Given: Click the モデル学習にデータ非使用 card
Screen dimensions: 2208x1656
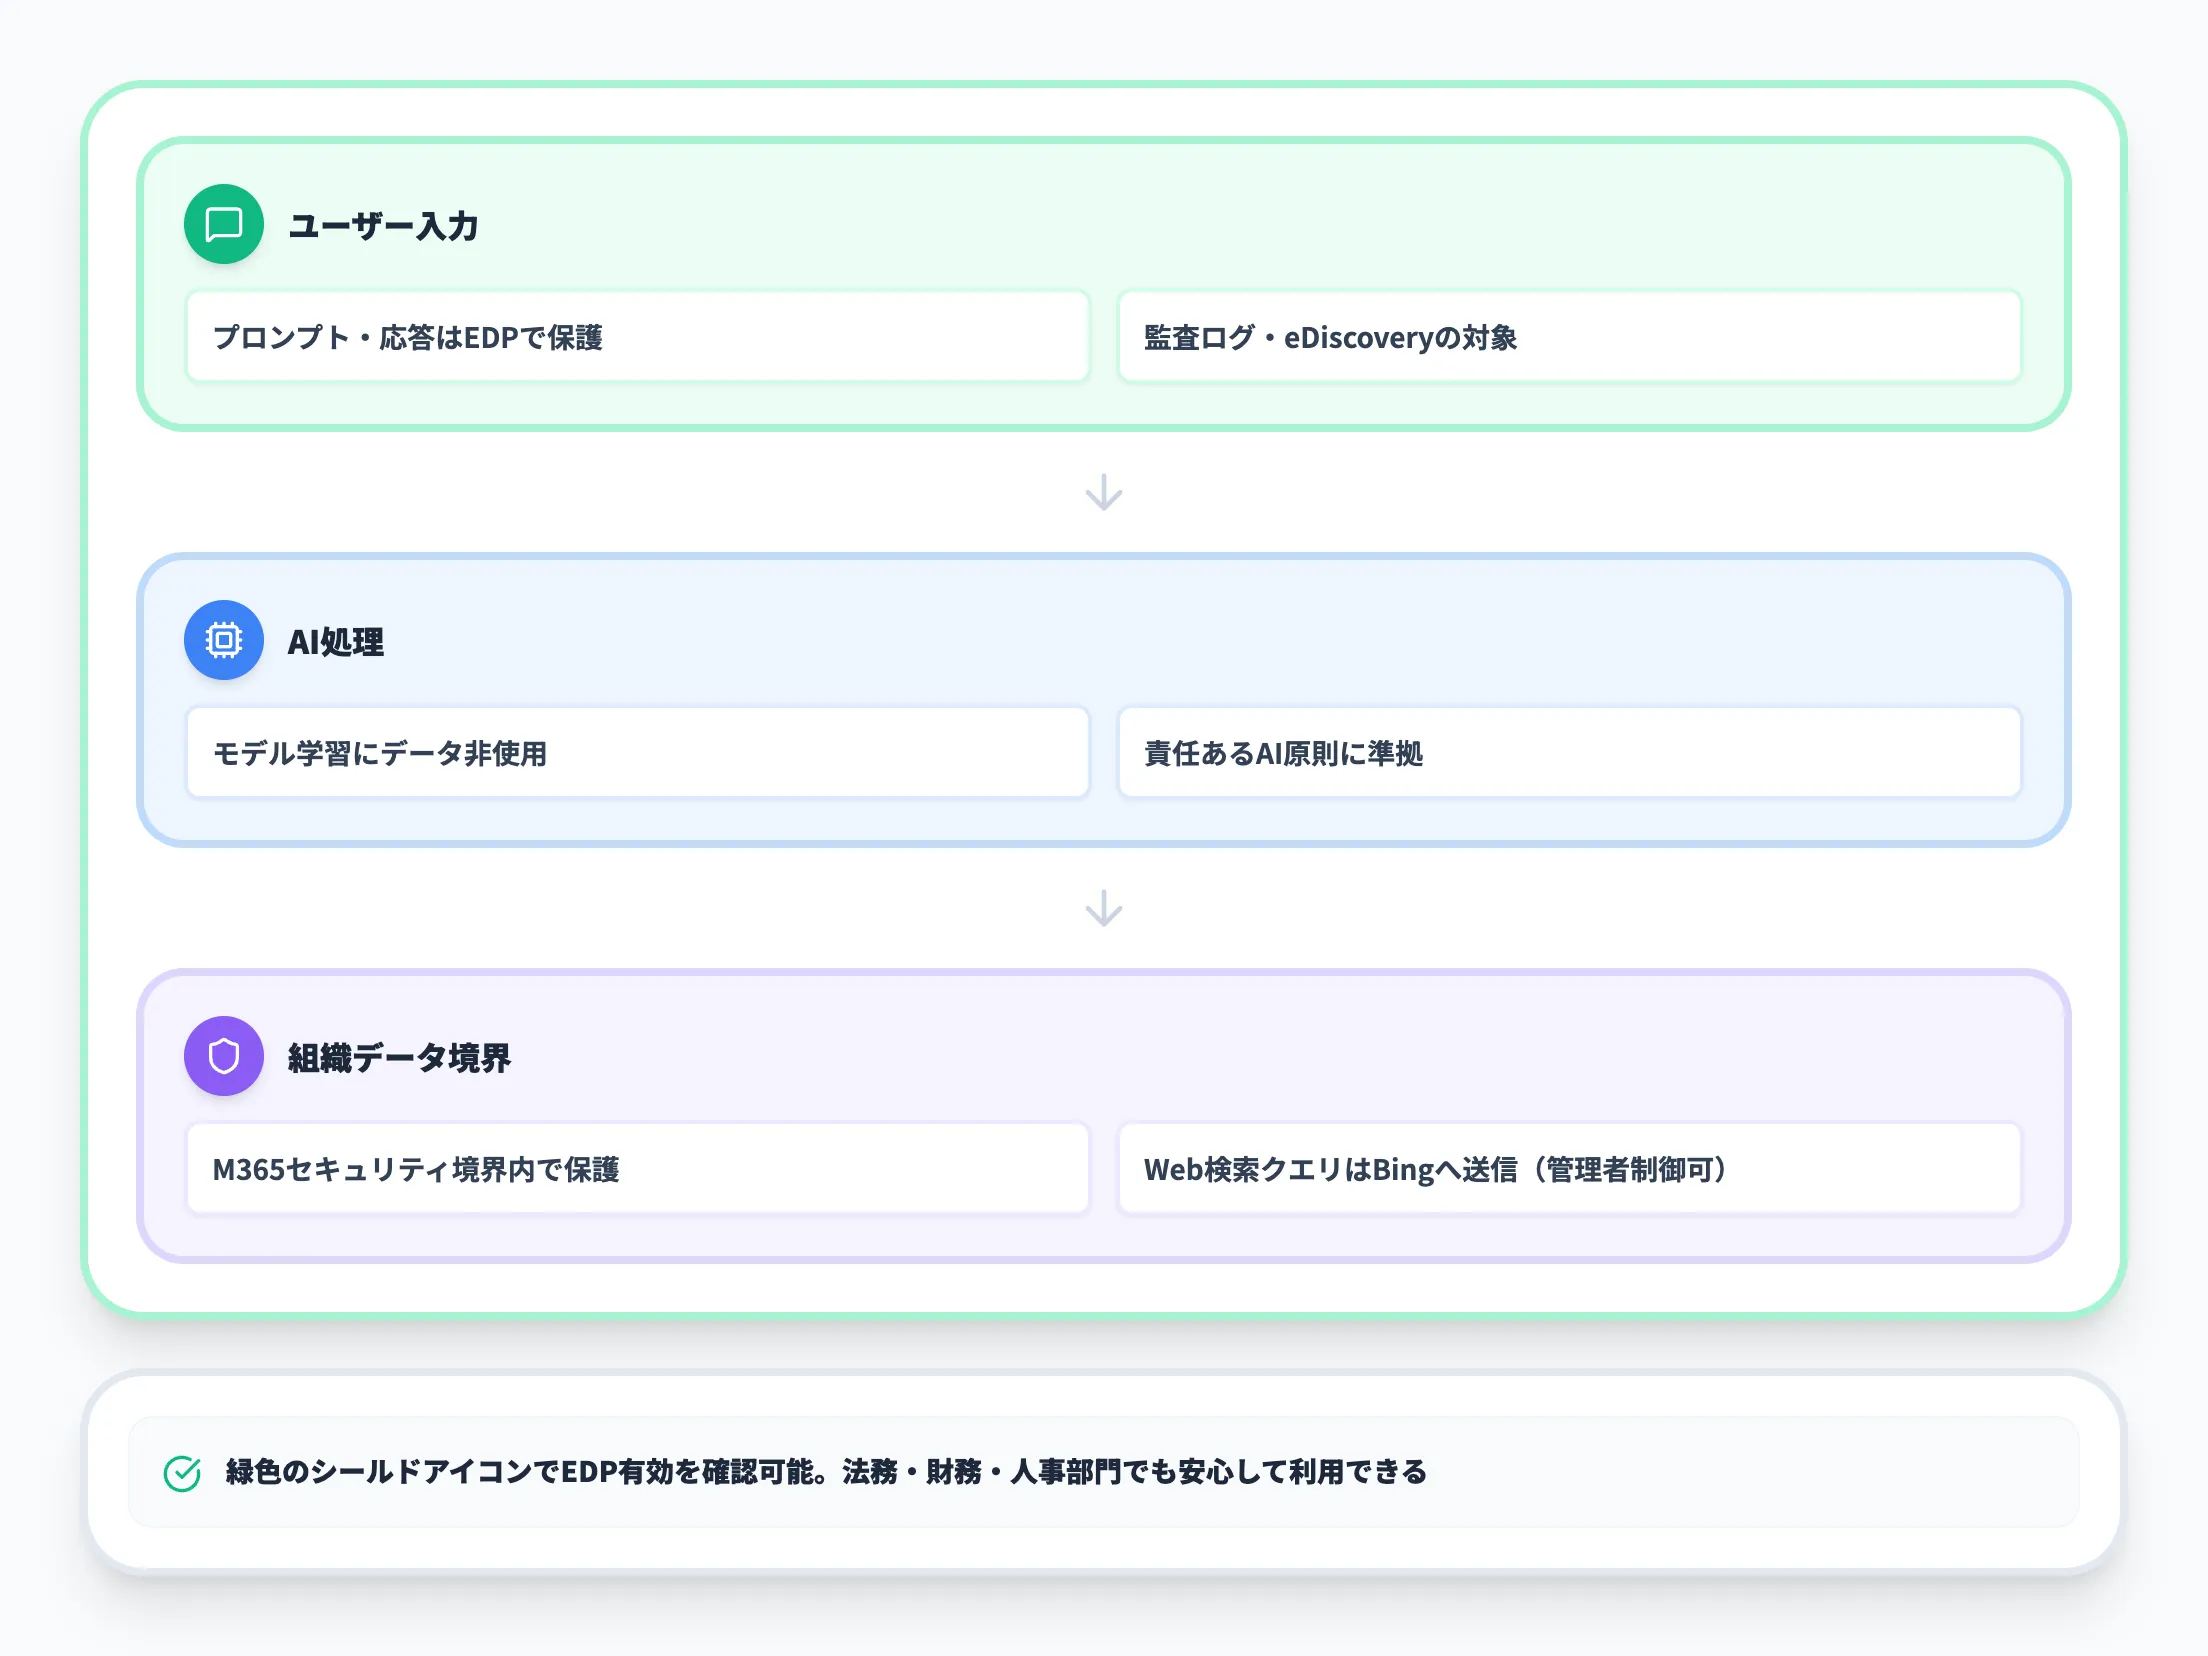Looking at the screenshot, I should pos(637,753).
